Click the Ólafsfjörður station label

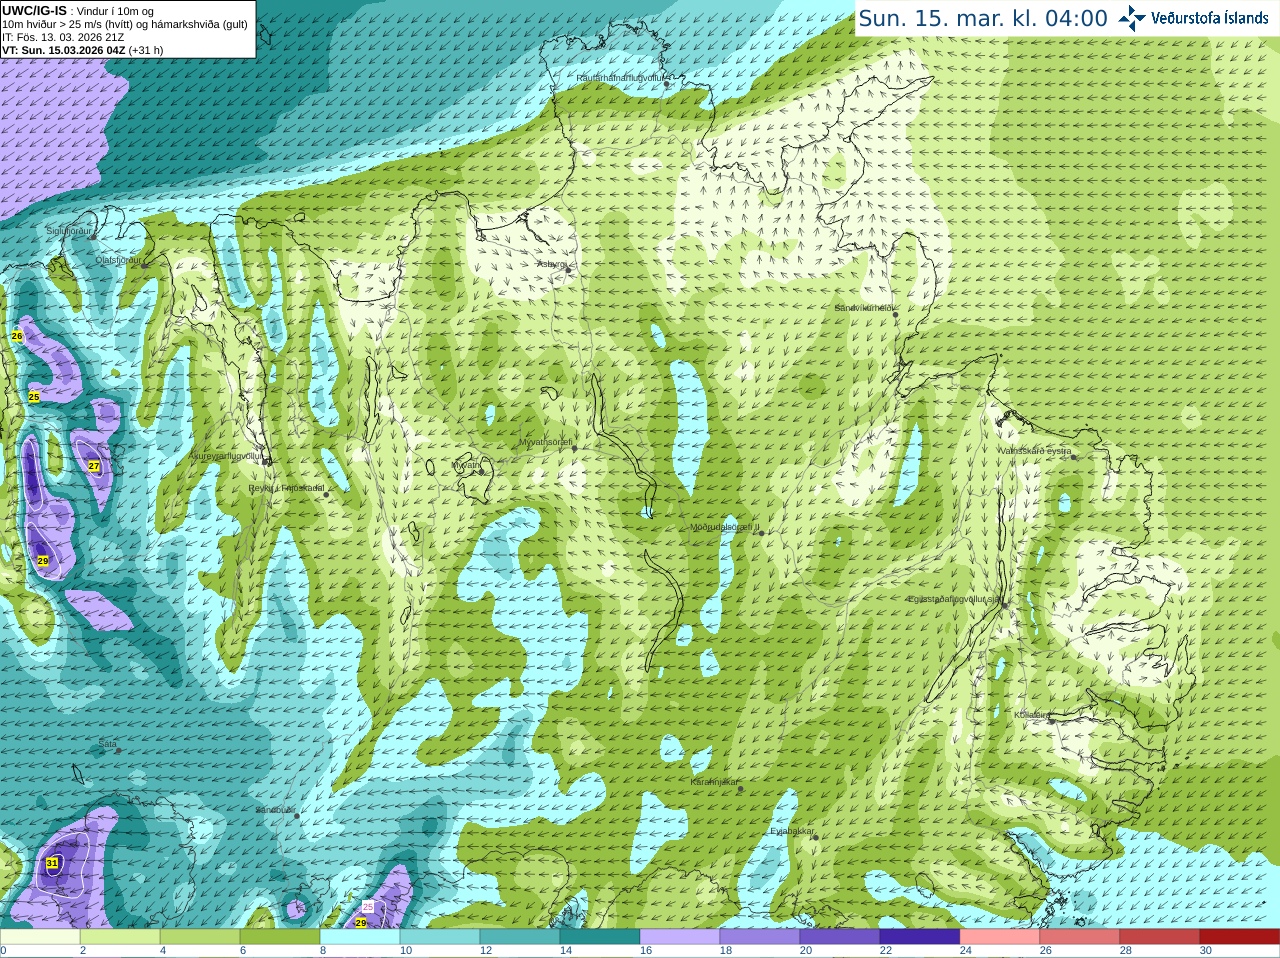coord(118,259)
